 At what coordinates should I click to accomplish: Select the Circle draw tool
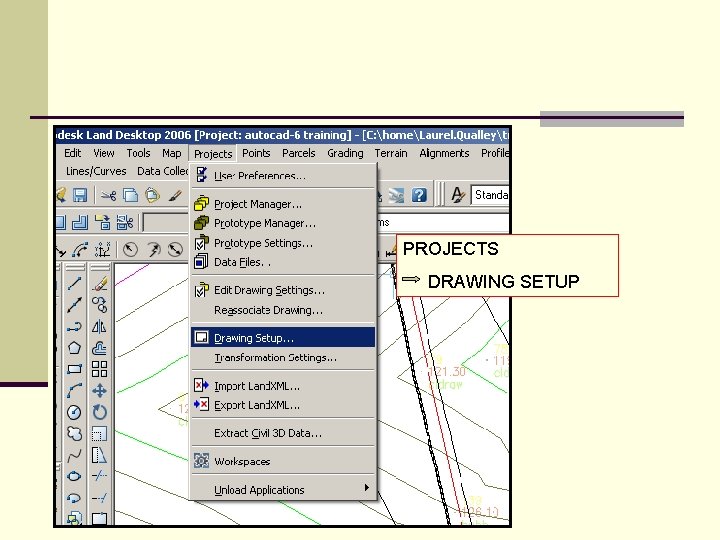tap(74, 412)
